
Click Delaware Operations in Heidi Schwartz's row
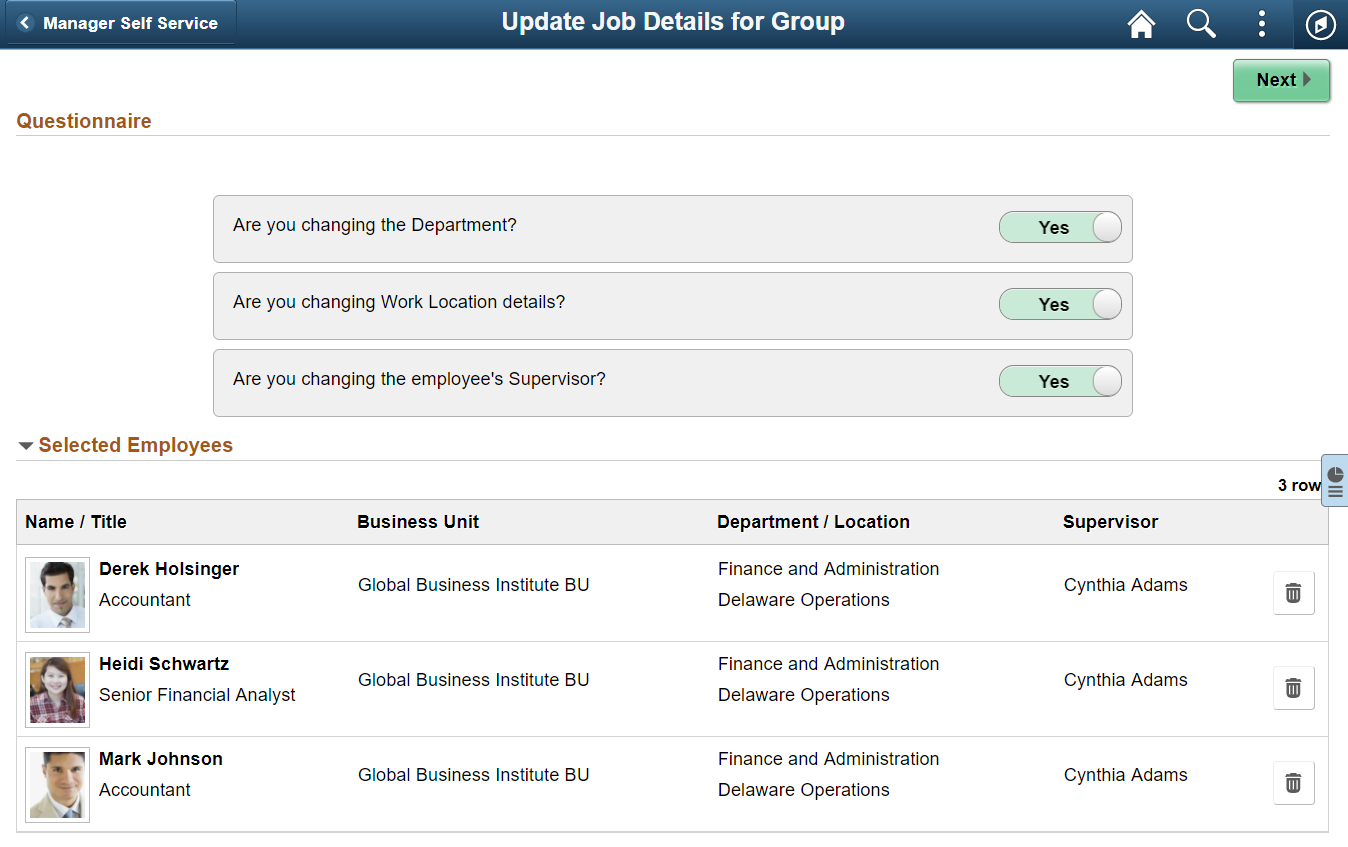click(x=804, y=695)
